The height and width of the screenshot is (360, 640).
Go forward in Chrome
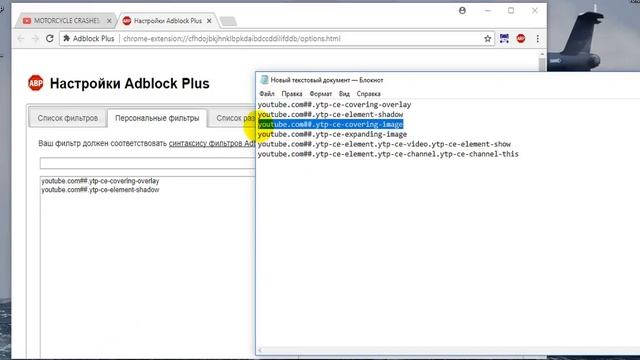[x=35, y=38]
